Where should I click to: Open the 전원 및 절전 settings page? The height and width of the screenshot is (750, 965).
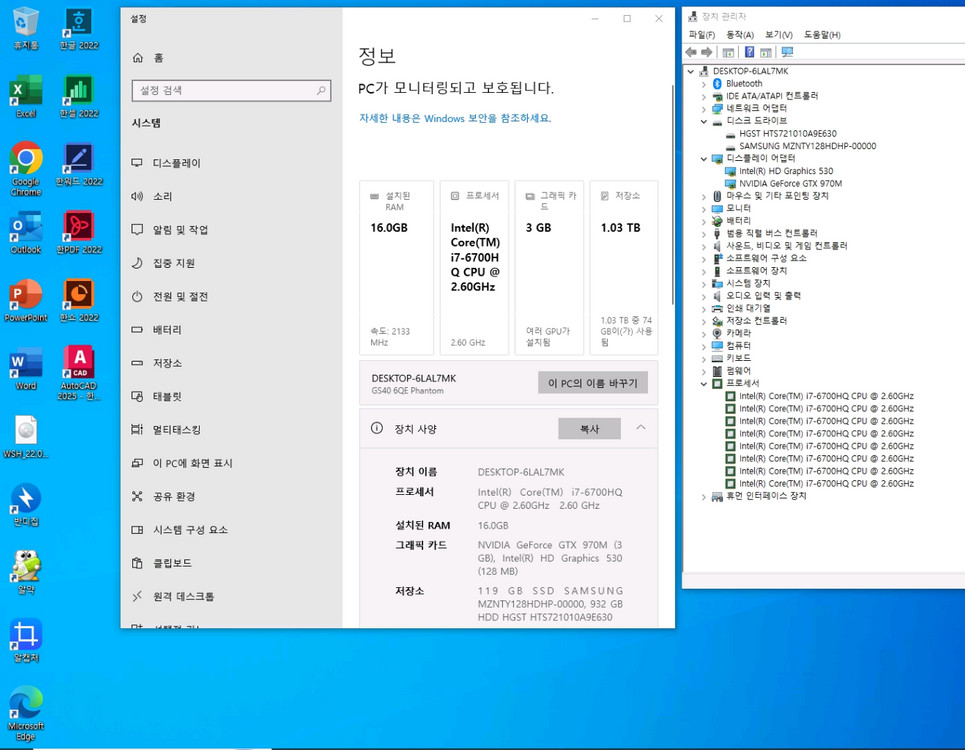coord(231,297)
